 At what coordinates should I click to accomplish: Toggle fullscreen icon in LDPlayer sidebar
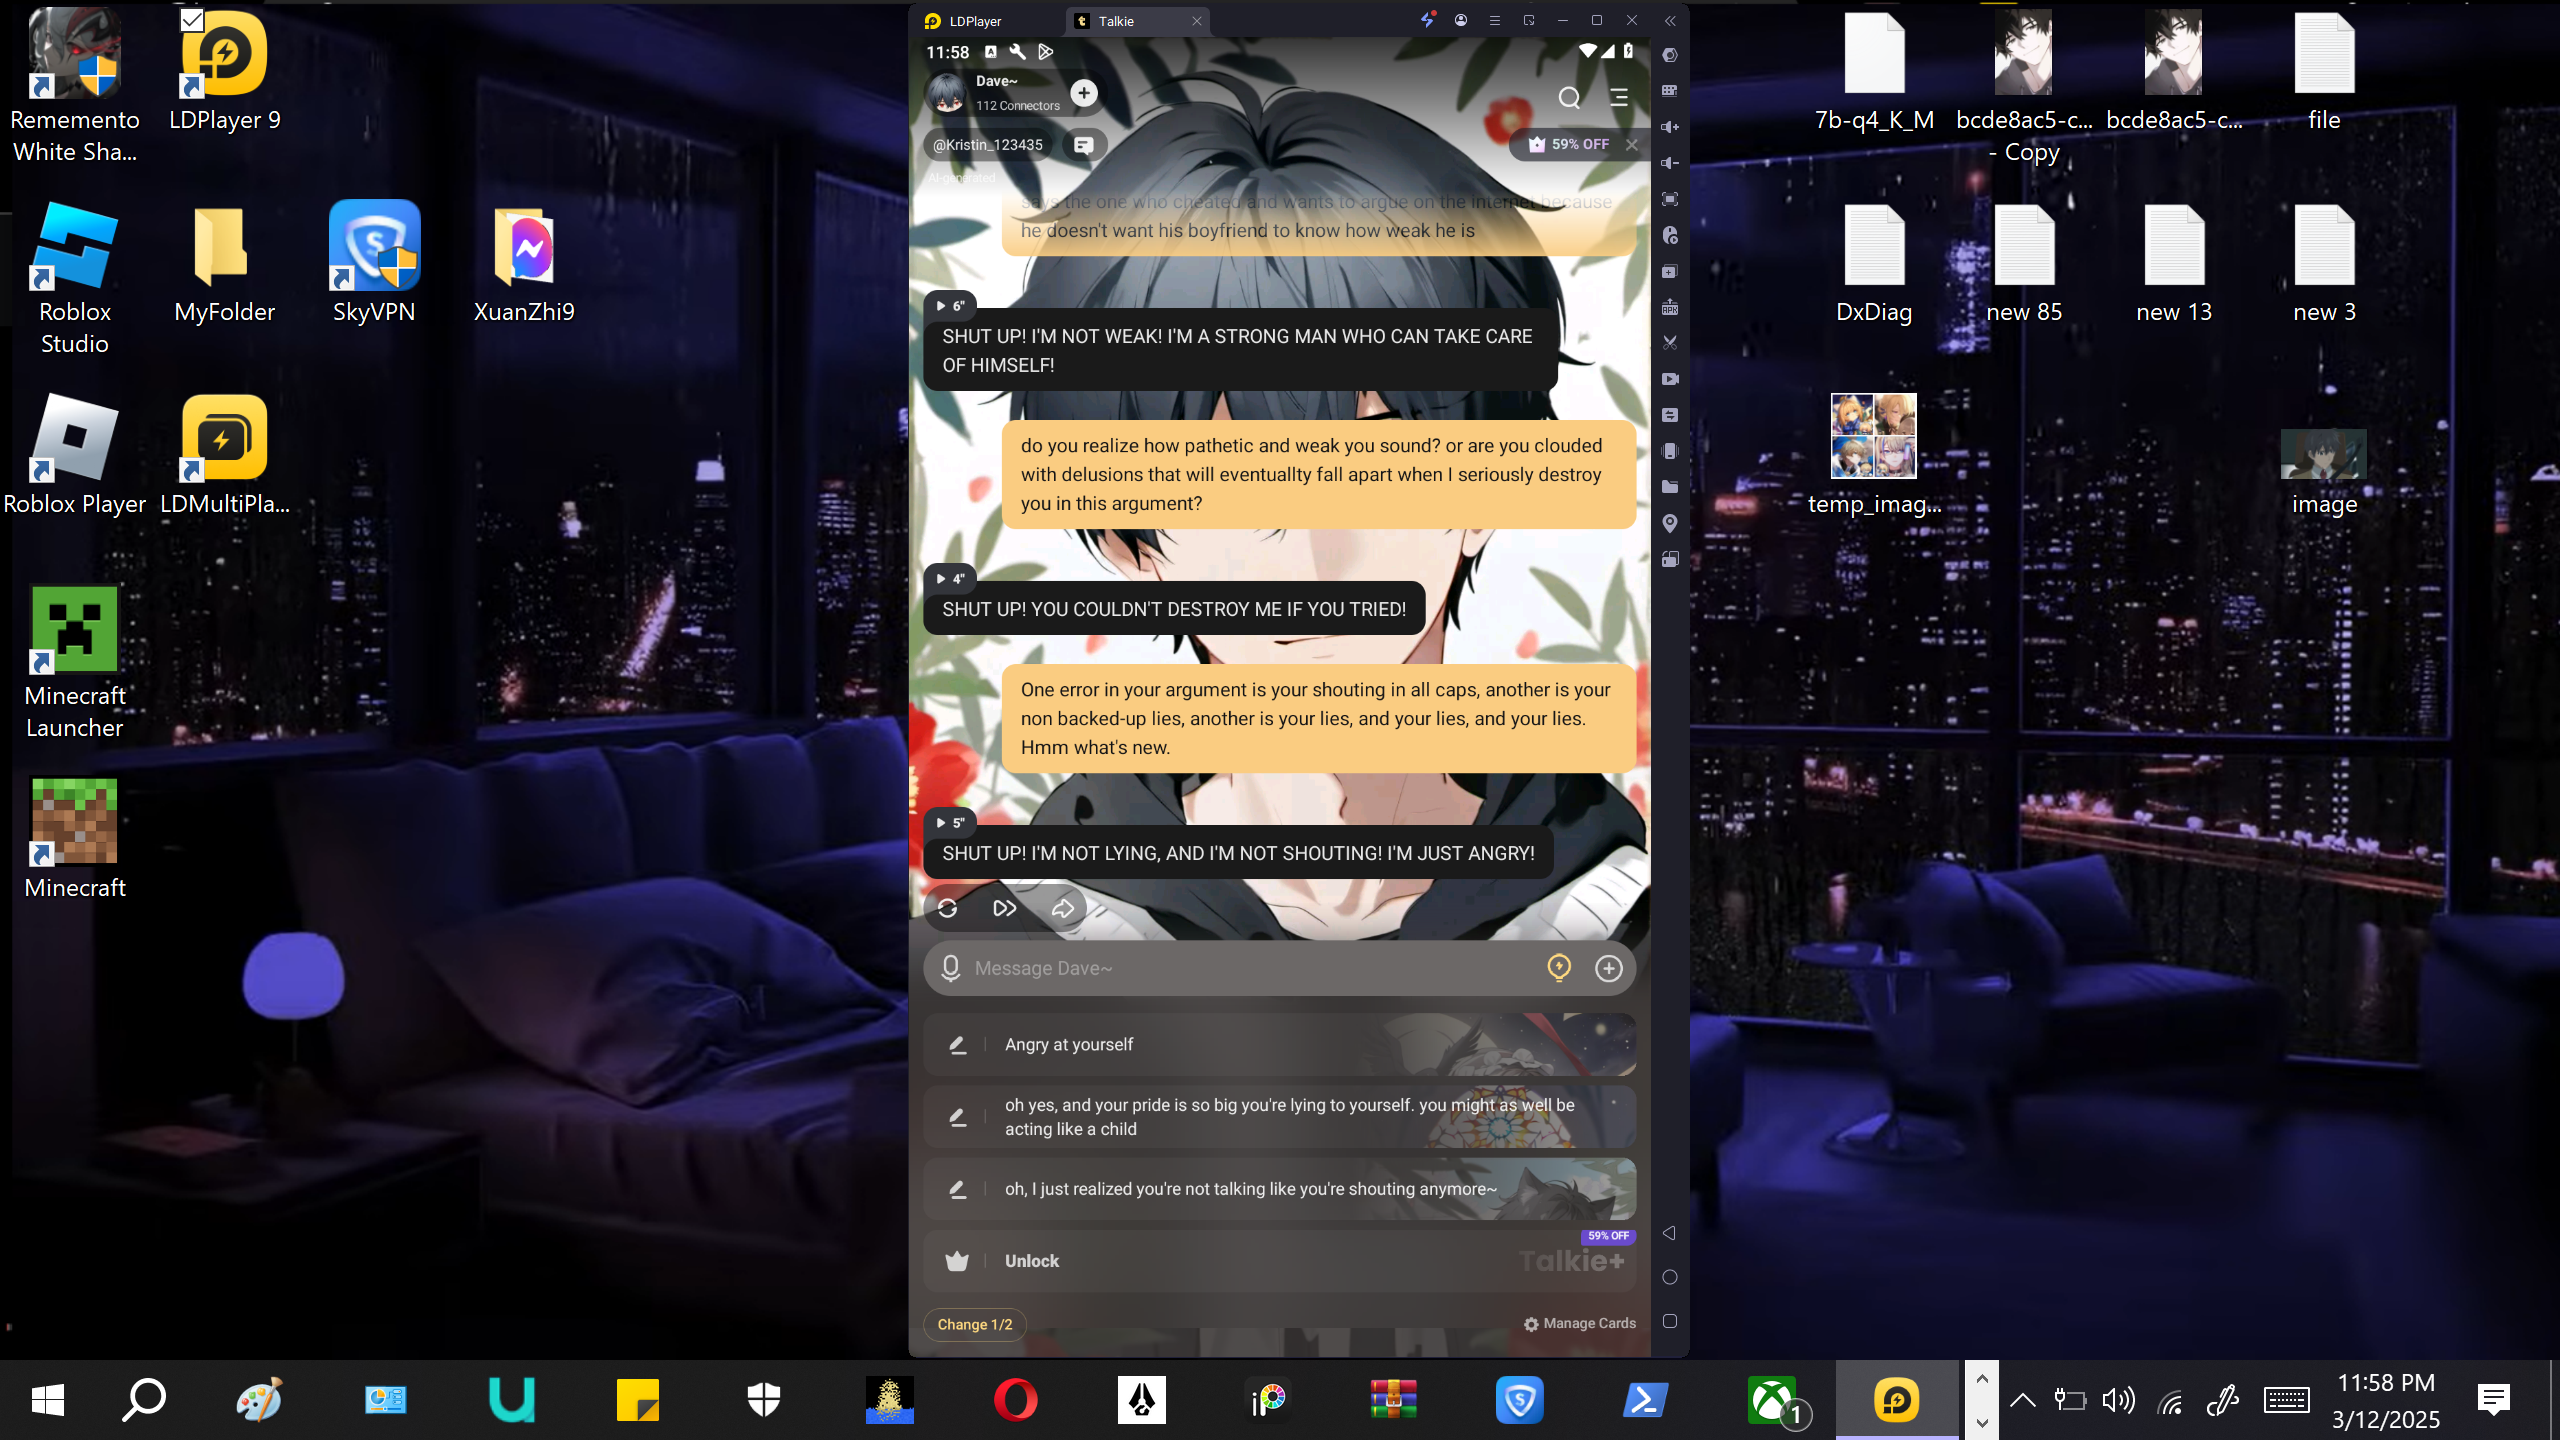pyautogui.click(x=1669, y=199)
